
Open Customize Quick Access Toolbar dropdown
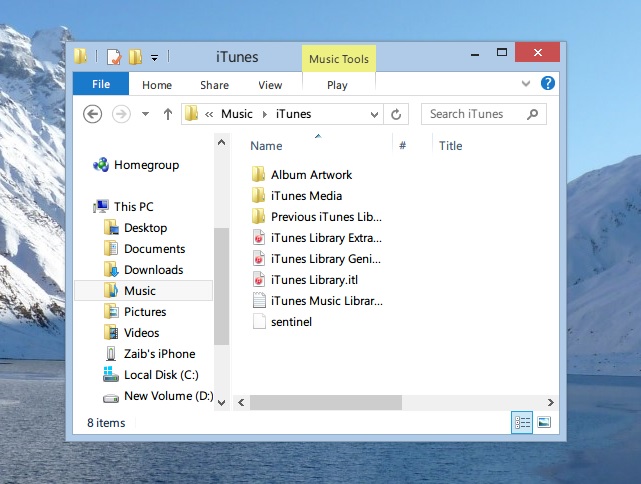(x=155, y=58)
